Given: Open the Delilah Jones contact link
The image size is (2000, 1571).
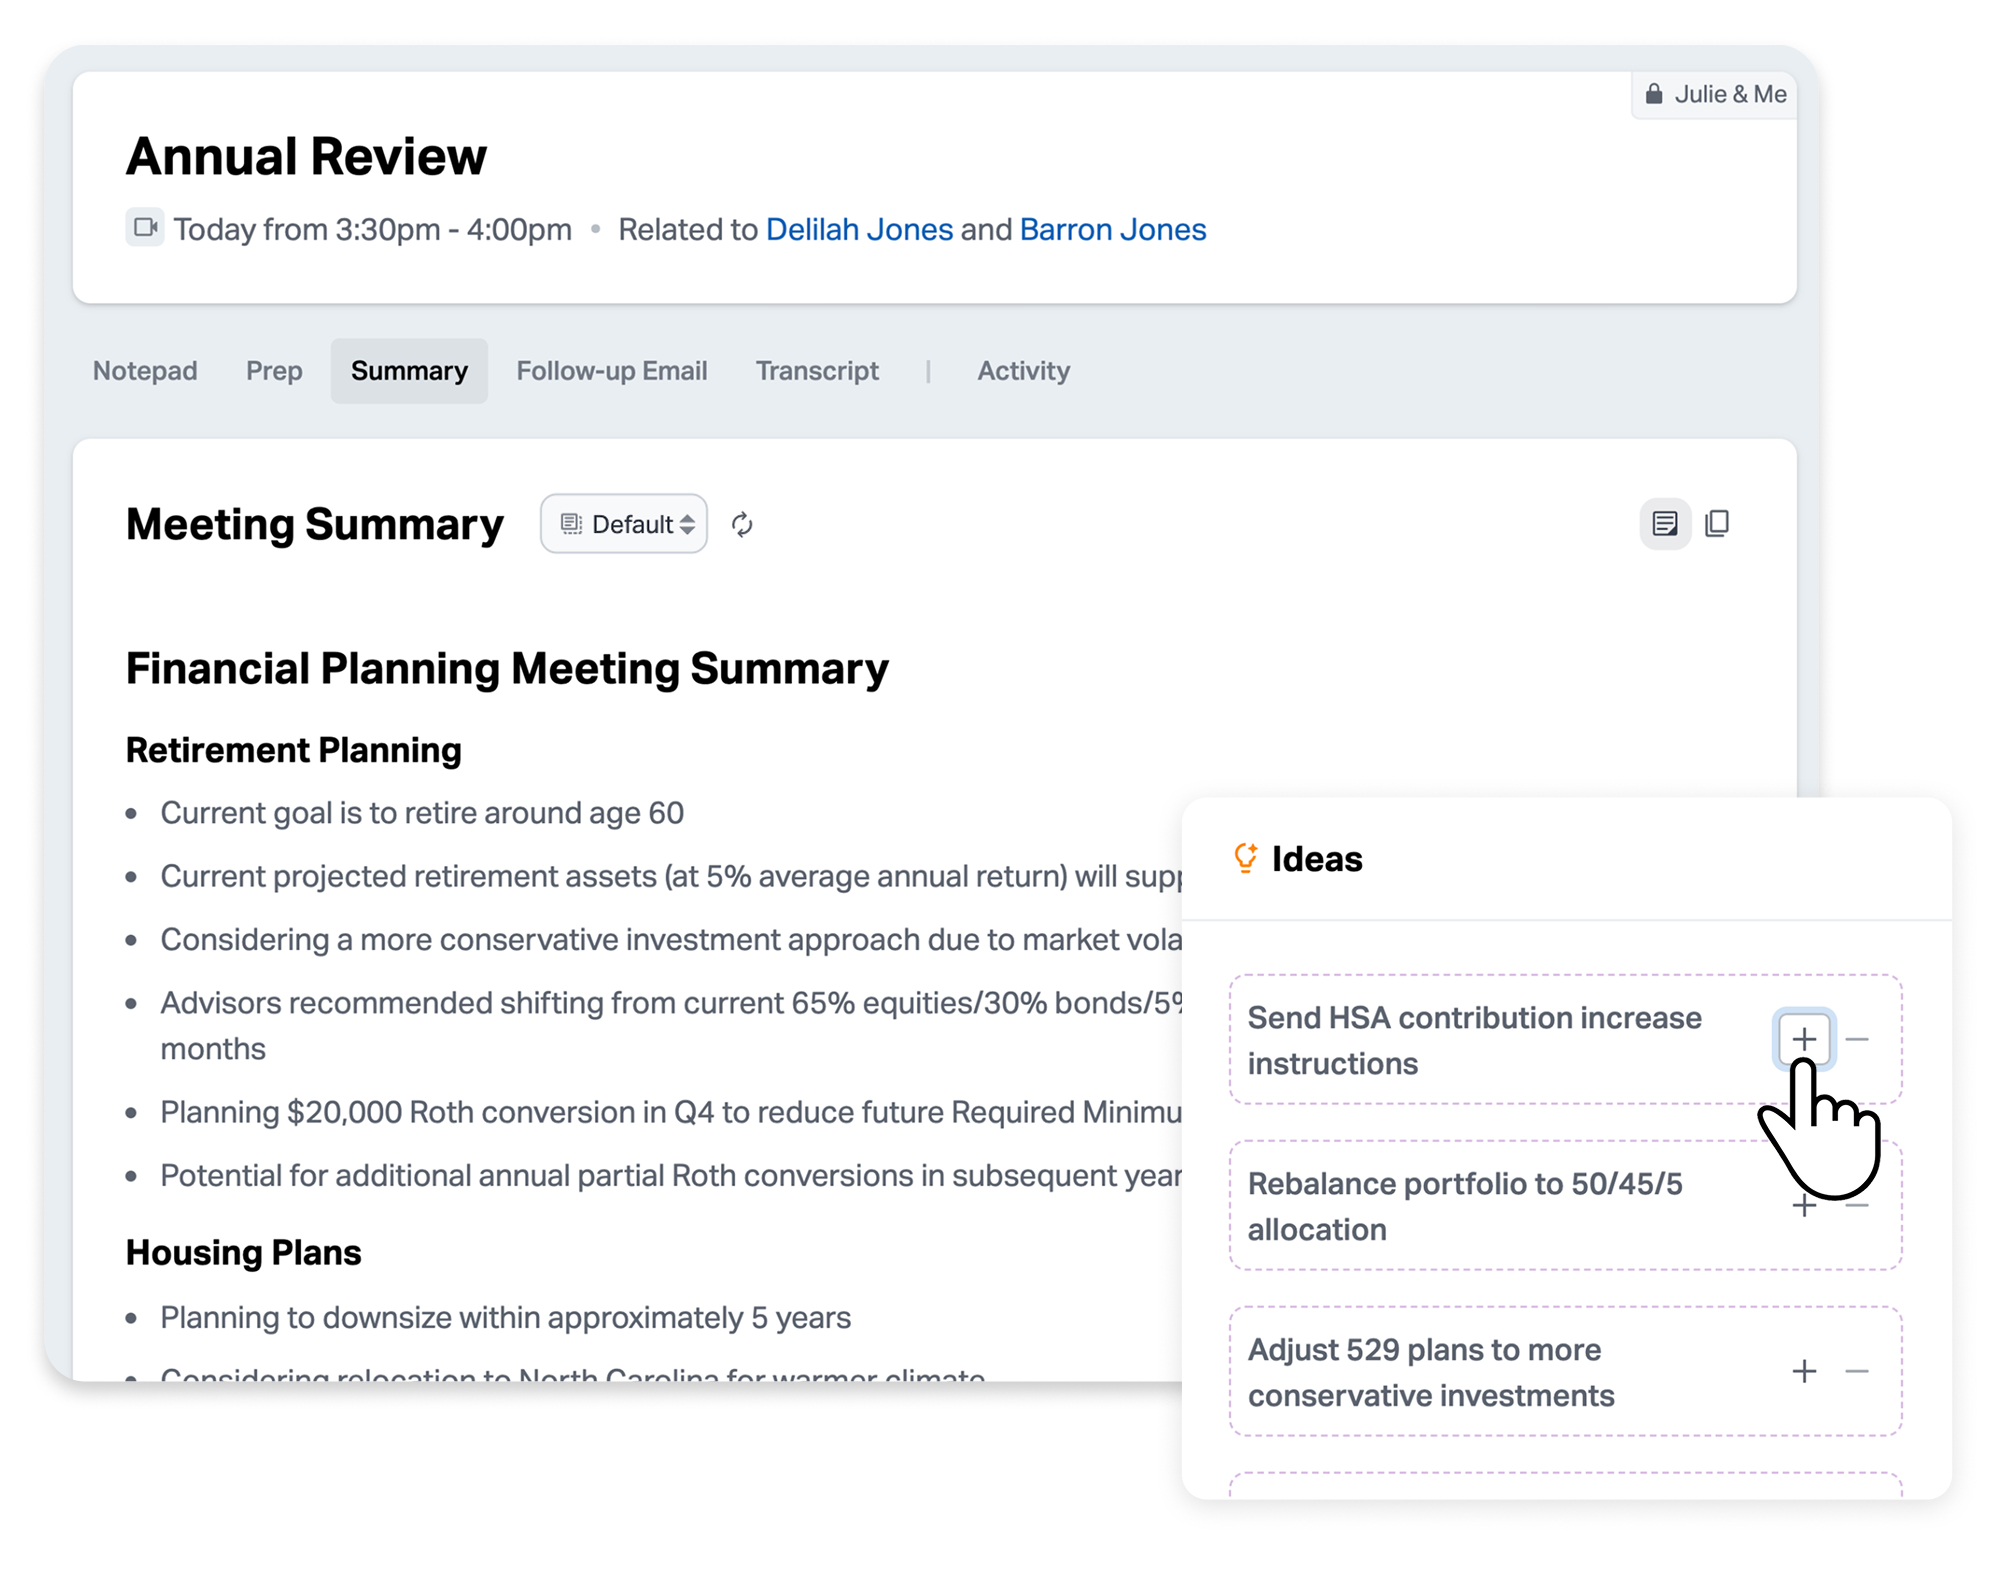Looking at the screenshot, I should [859, 229].
